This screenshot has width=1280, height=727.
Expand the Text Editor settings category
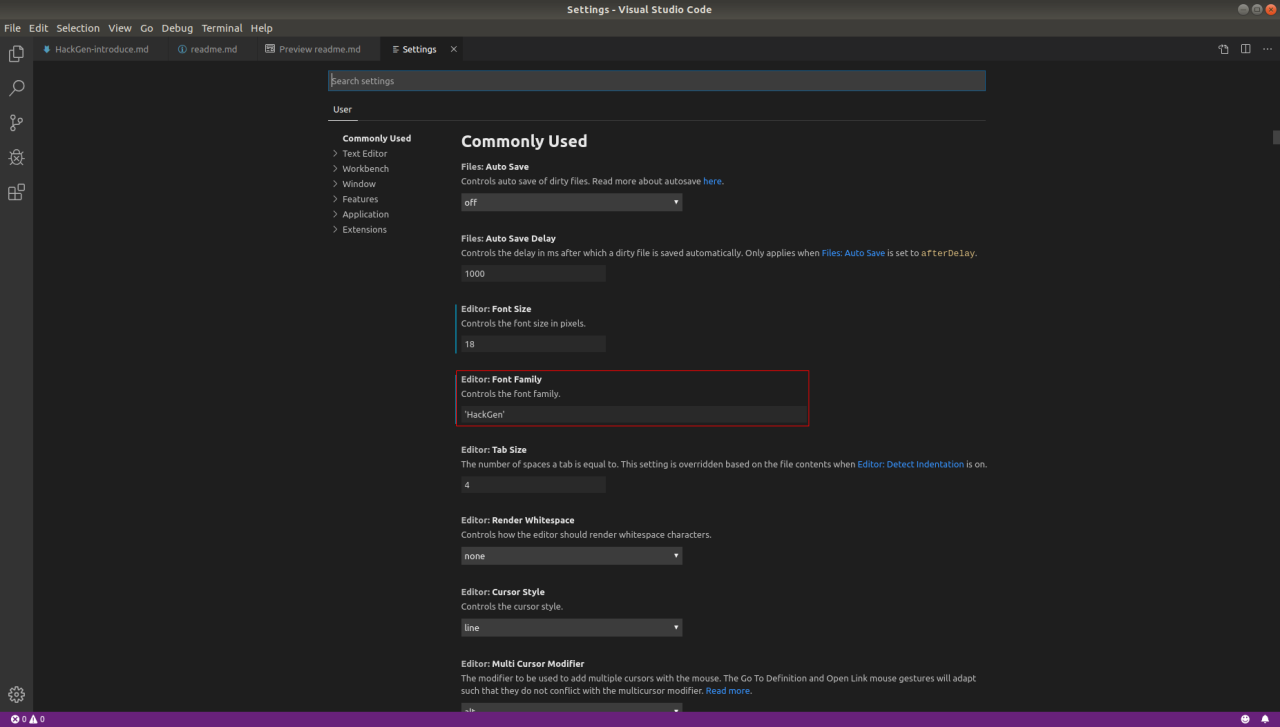364,154
